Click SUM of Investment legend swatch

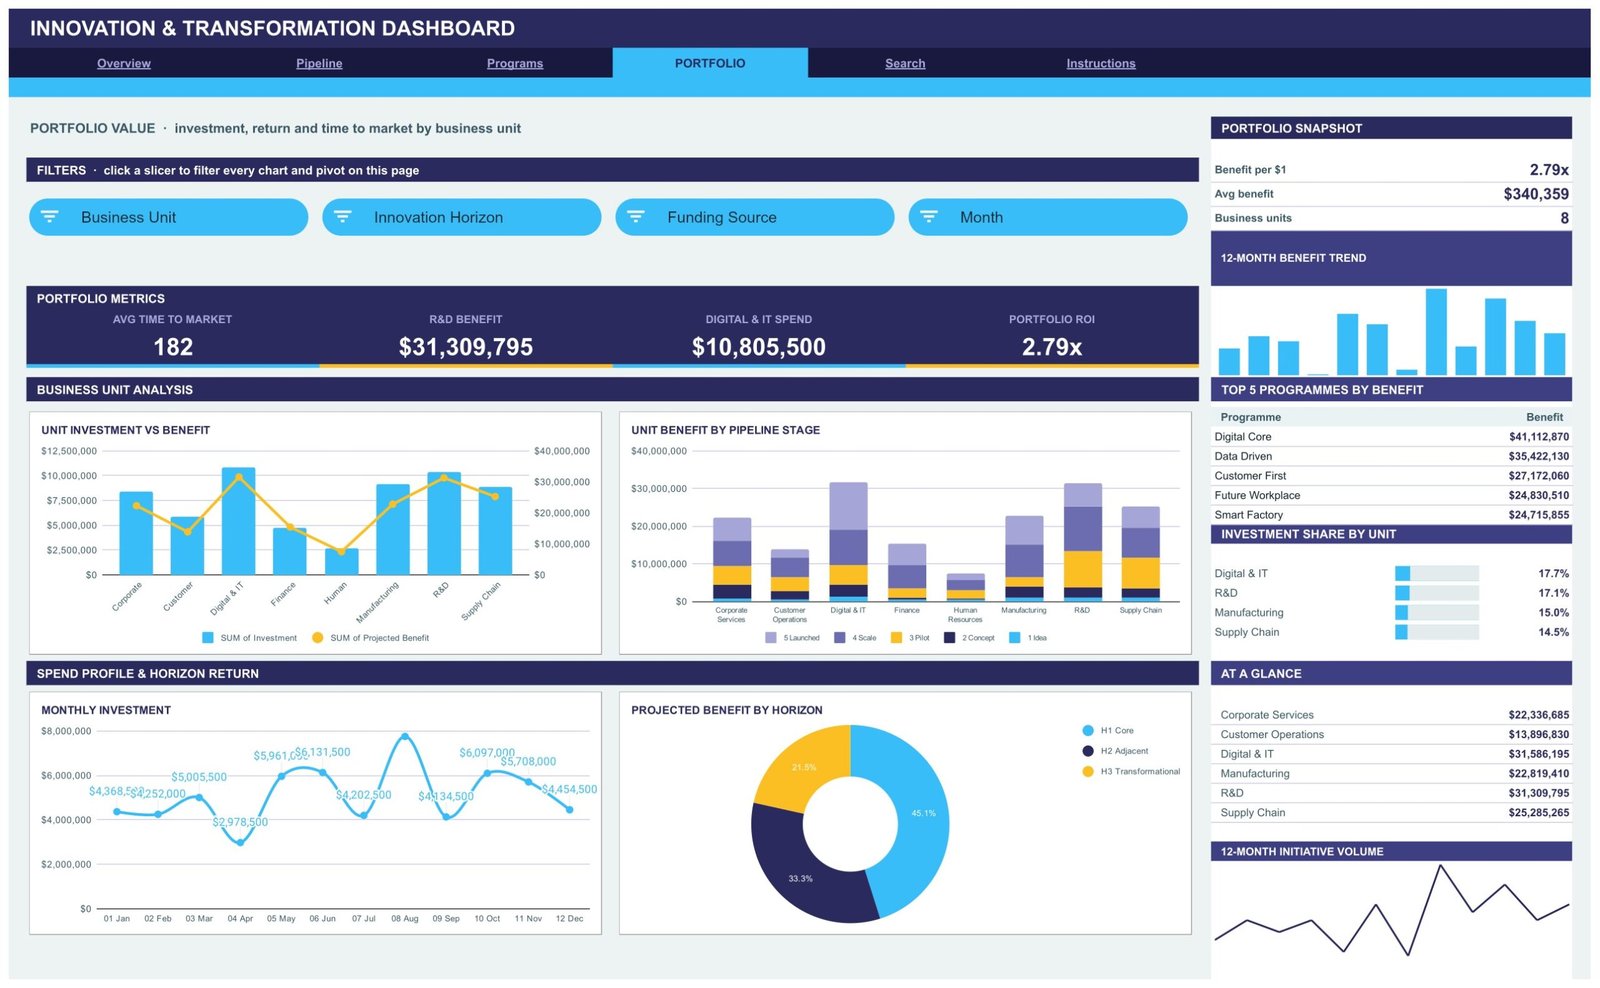208,637
